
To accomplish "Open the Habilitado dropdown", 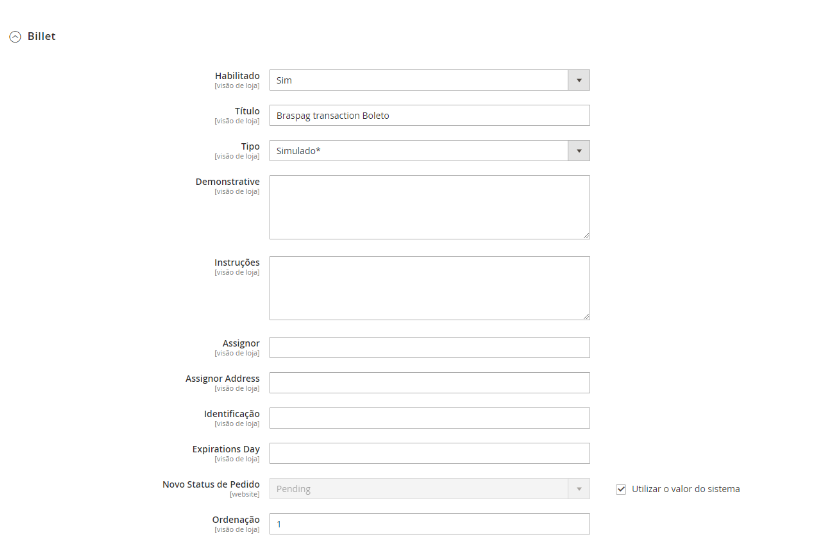I will 419,80.
